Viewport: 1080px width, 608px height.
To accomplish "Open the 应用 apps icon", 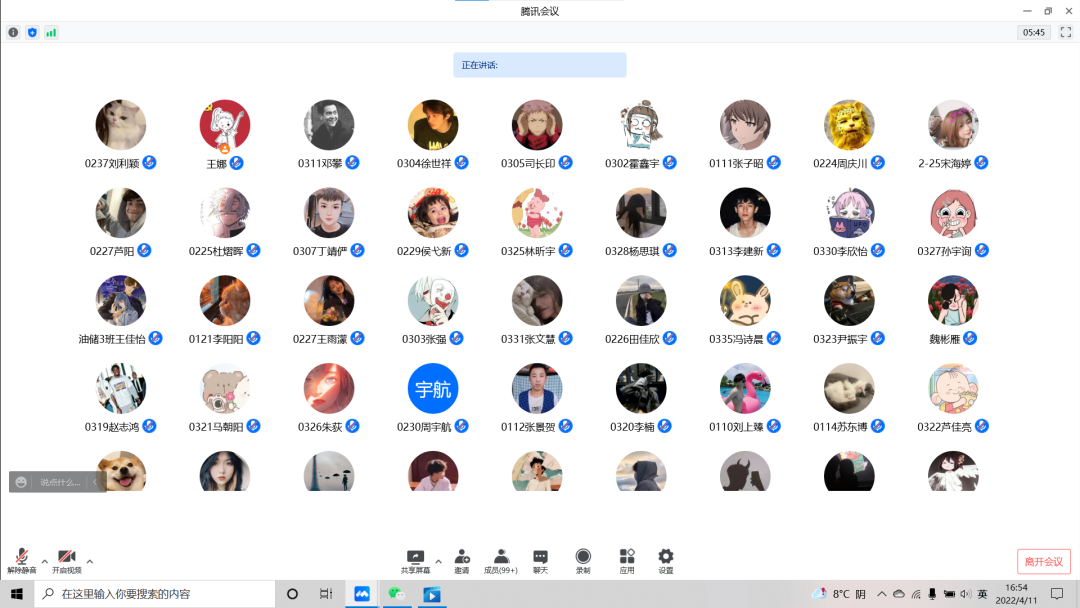I will 627,560.
